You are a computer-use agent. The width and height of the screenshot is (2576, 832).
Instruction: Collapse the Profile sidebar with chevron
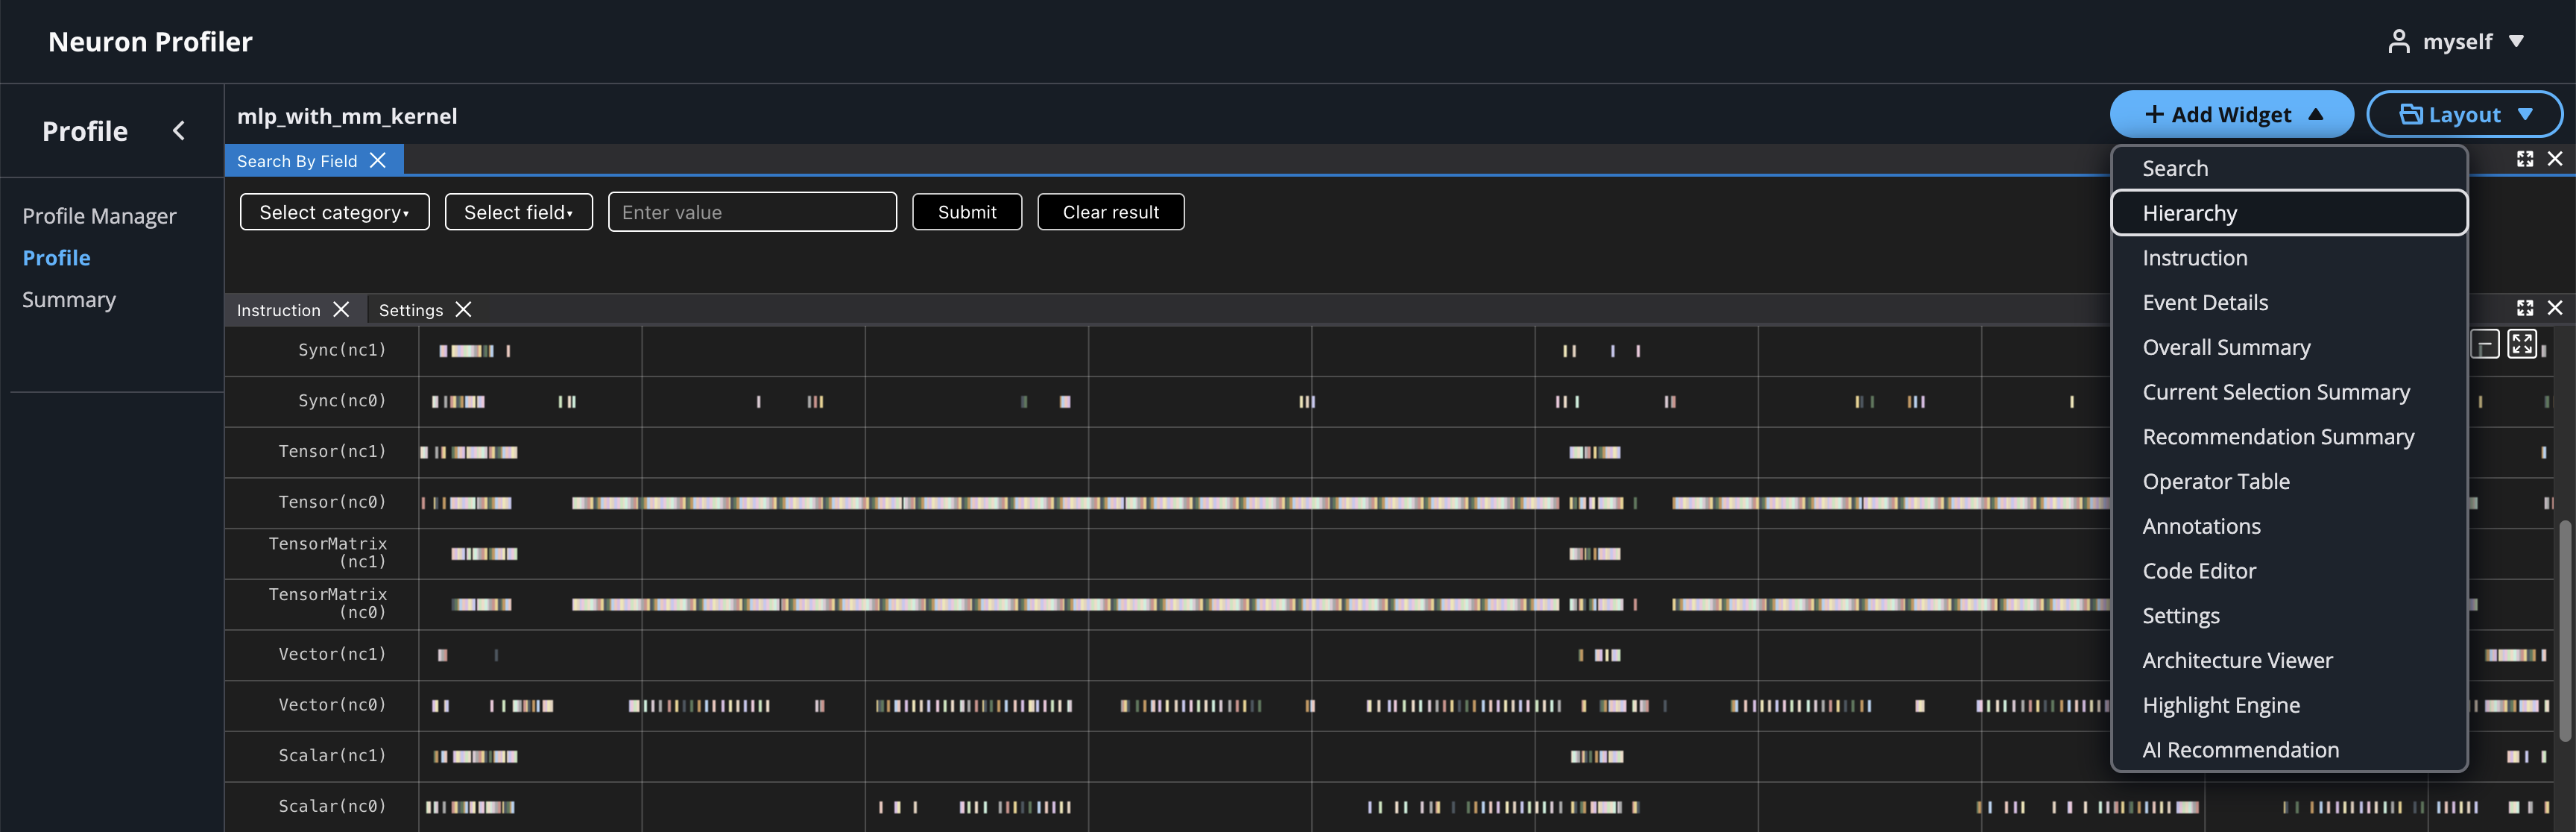(179, 131)
